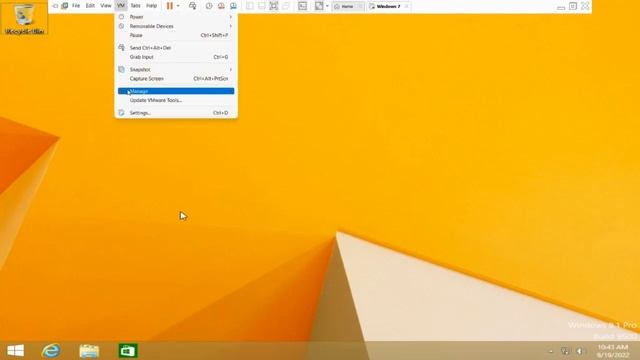The width and height of the screenshot is (640, 360).
Task: Click the console view toolbar icon
Action: pyautogui.click(x=302, y=6)
